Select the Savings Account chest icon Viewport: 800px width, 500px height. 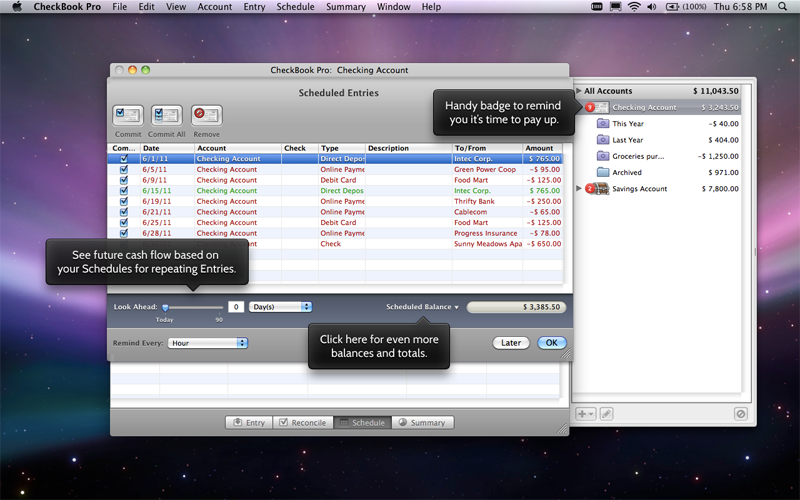click(x=603, y=189)
